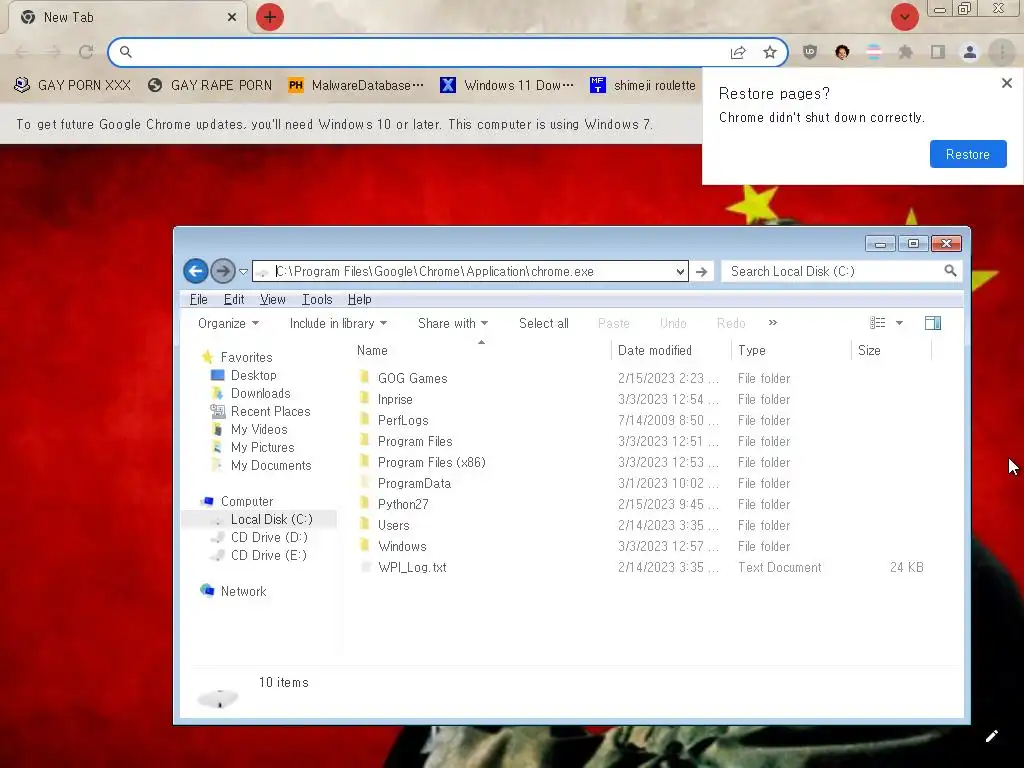Open the Help menu

pyautogui.click(x=359, y=299)
